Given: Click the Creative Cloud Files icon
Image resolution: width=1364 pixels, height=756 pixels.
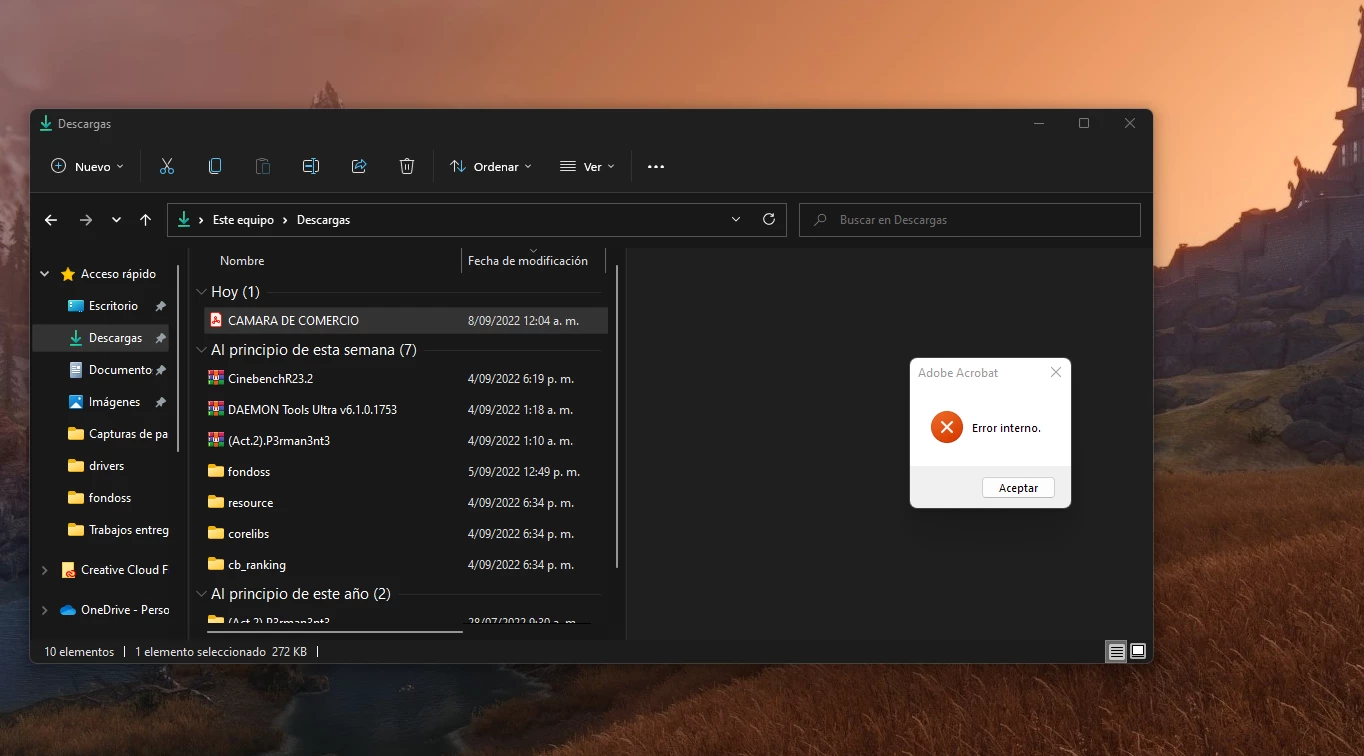Looking at the screenshot, I should [68, 570].
